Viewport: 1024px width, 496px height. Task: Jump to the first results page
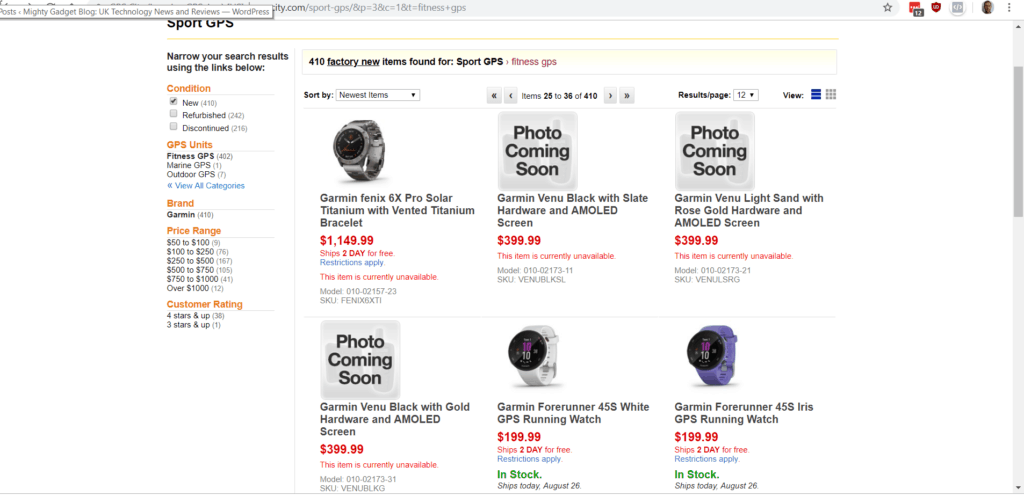tap(494, 96)
